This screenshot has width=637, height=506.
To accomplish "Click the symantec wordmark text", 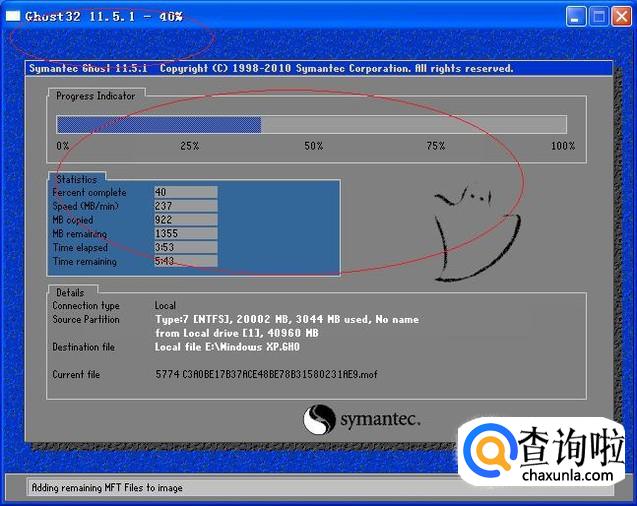I will (380, 420).
